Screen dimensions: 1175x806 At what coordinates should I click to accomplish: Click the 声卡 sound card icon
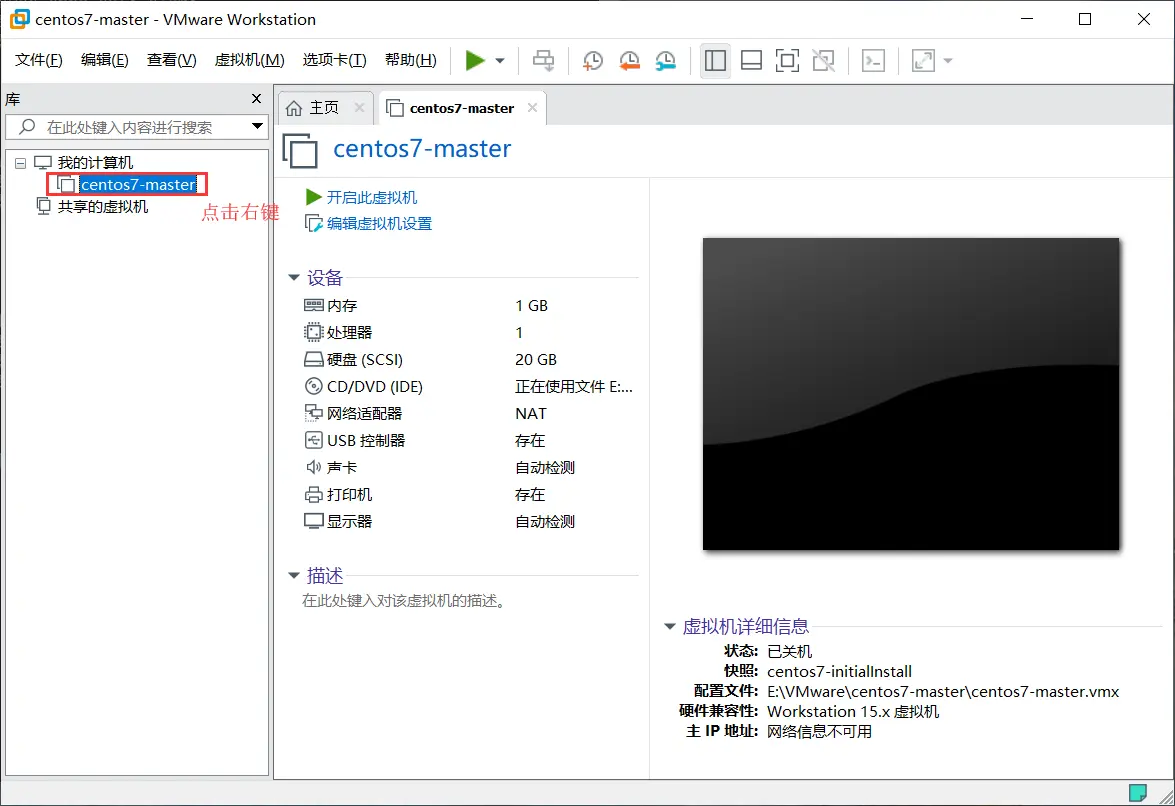[313, 467]
